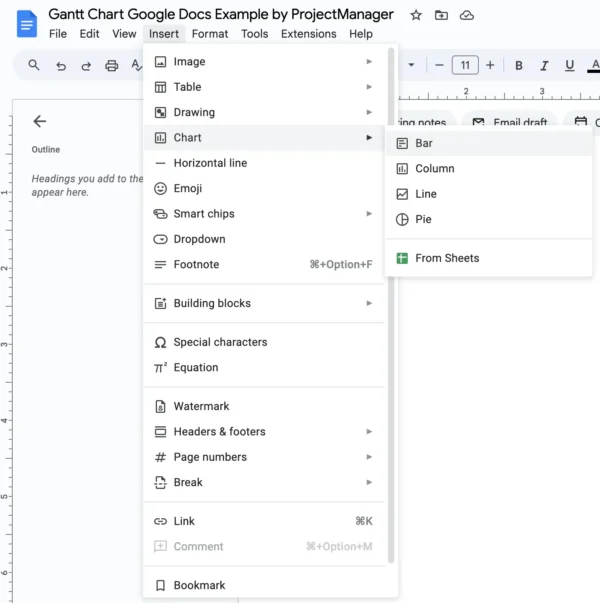Open the View menu

click(x=124, y=34)
